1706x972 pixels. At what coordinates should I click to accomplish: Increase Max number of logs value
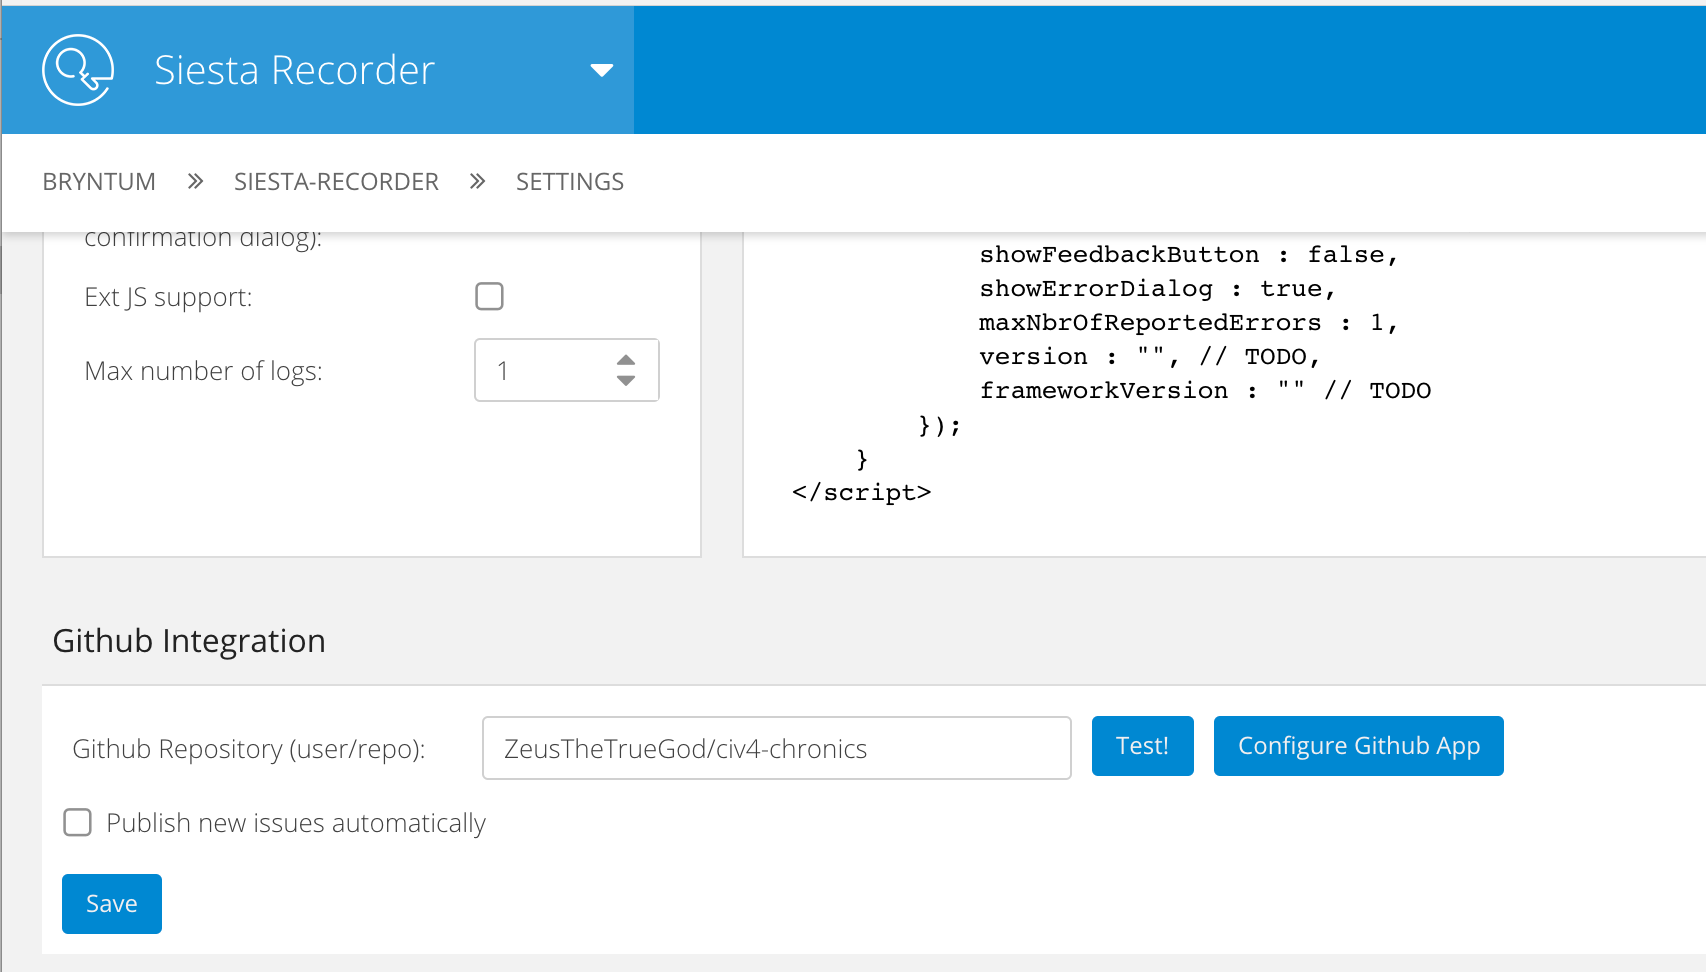coord(626,360)
